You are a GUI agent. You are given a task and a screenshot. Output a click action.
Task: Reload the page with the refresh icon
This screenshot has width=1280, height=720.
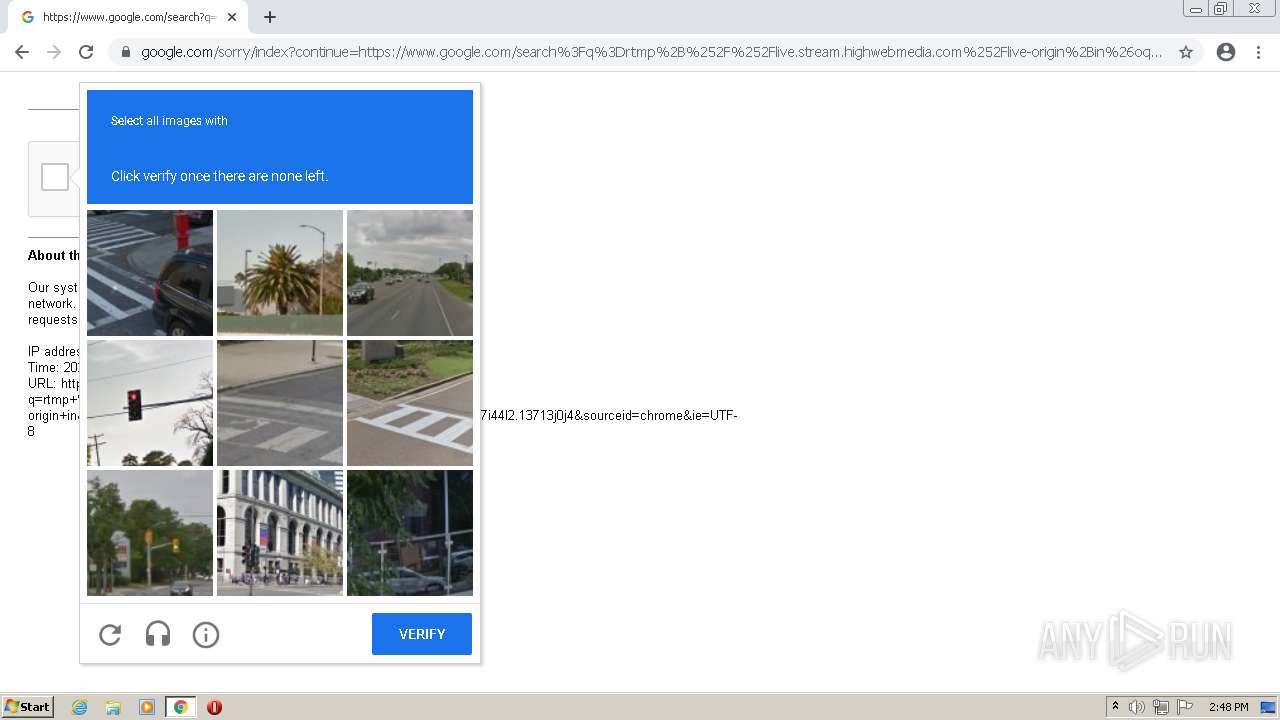tap(86, 52)
